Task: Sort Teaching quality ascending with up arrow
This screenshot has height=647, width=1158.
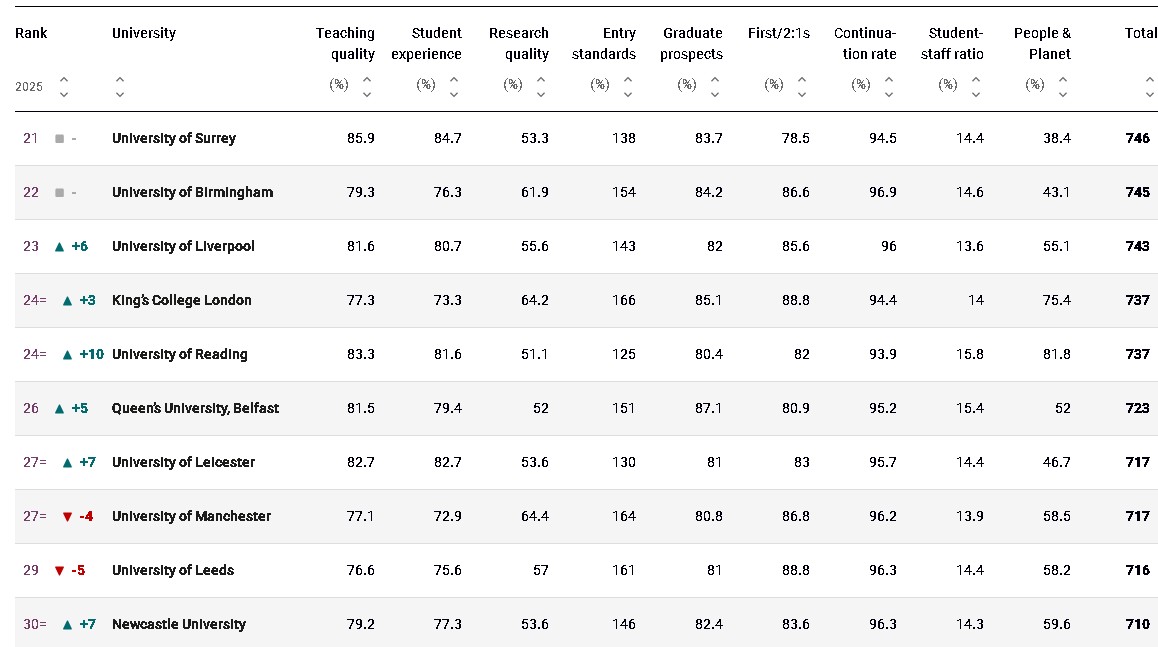Action: tap(367, 79)
